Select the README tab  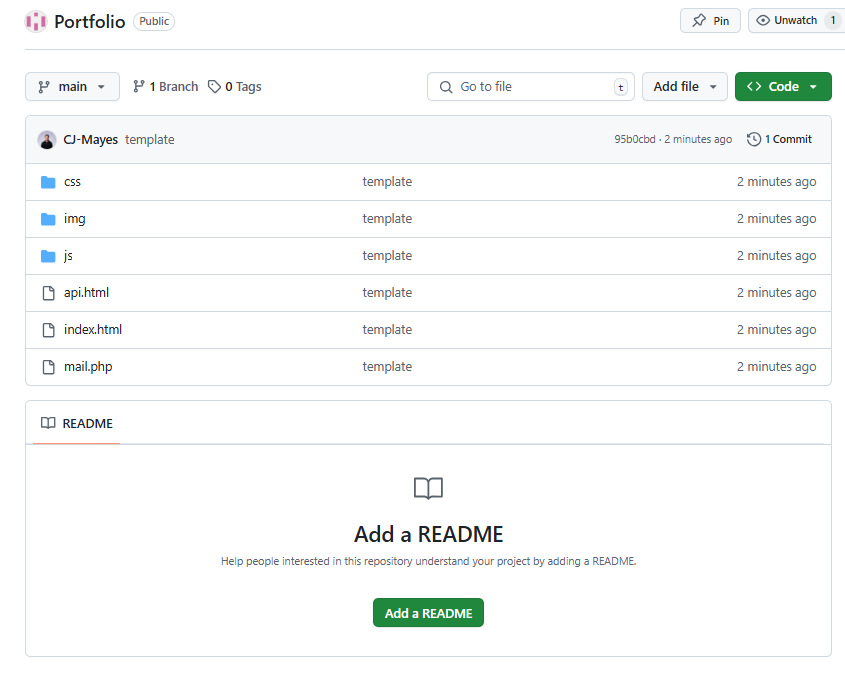[77, 423]
